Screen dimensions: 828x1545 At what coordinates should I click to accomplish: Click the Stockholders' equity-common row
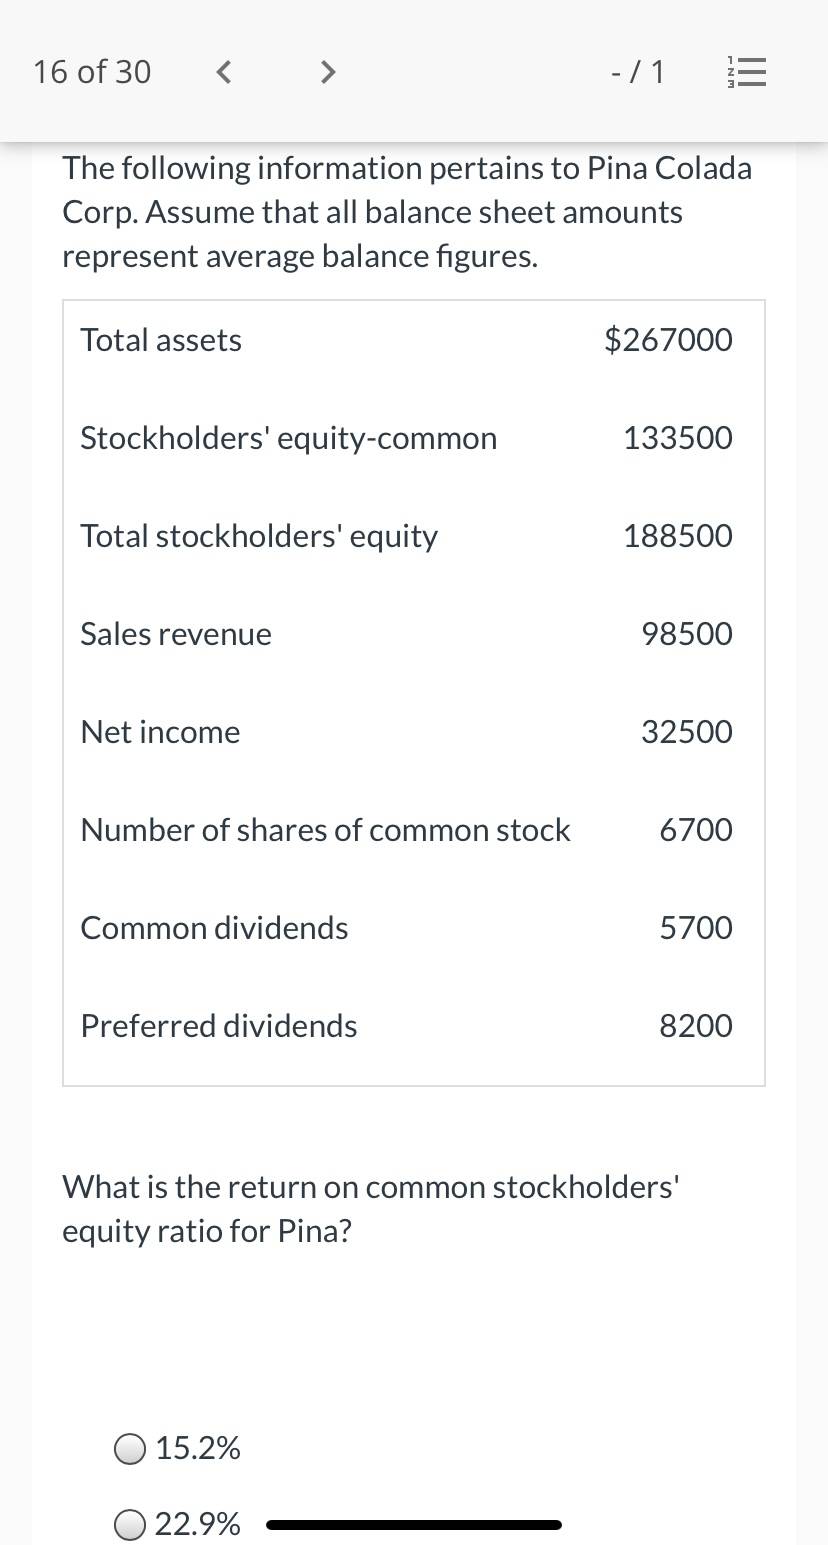414,438
